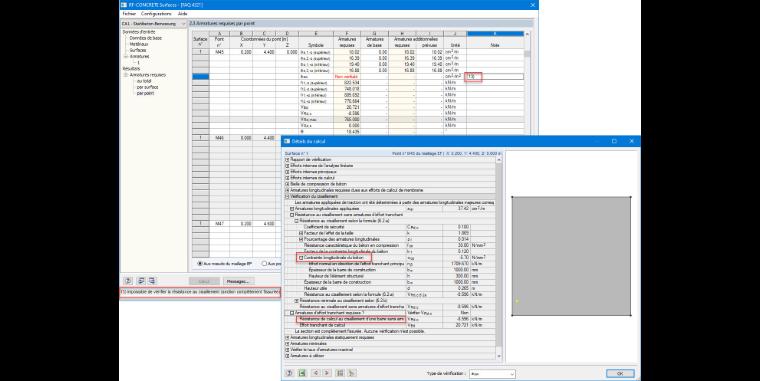Select 'Armatures' under input data in tree
This screenshot has width=760, height=381.
pyautogui.click(x=139, y=57)
